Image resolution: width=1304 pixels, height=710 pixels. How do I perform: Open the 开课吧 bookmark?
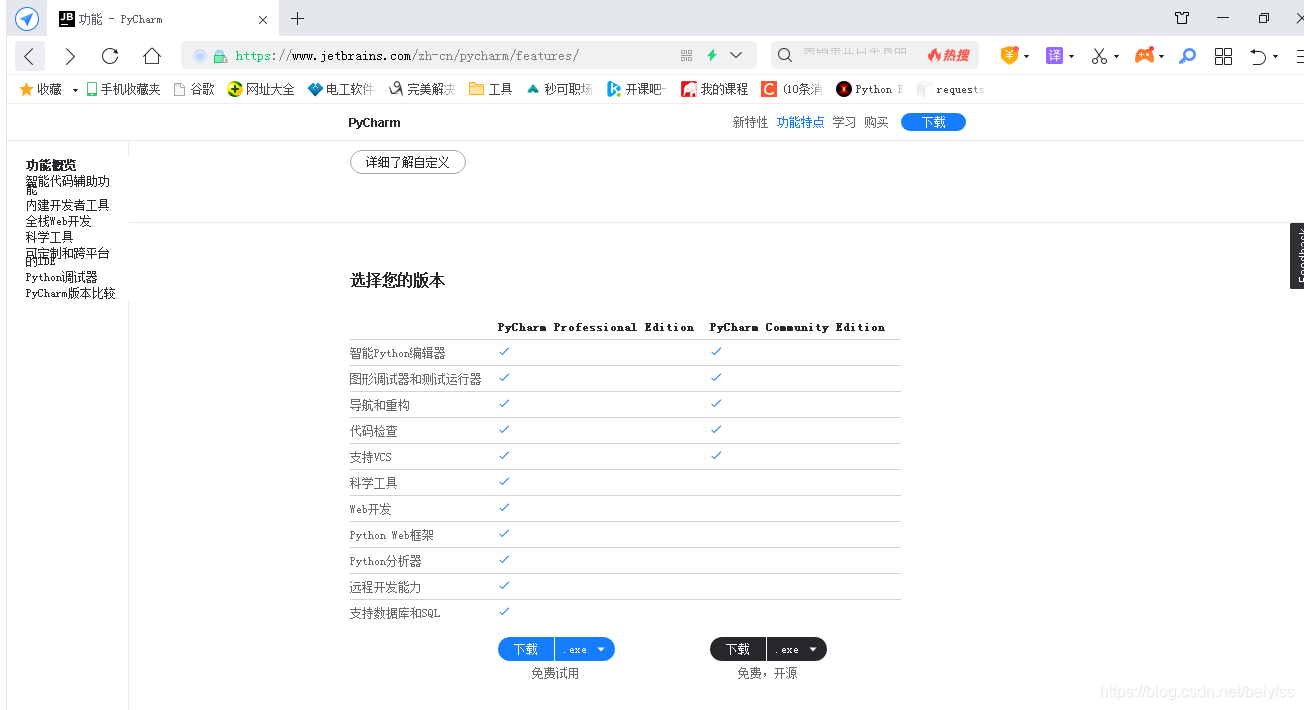pos(636,89)
